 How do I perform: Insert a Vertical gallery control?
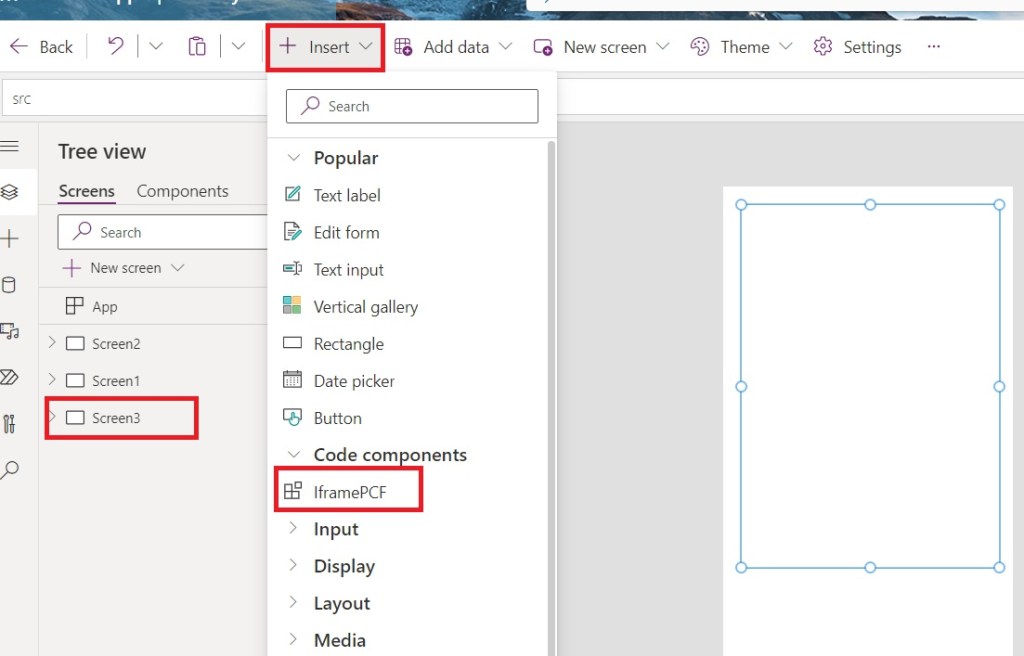tap(365, 307)
